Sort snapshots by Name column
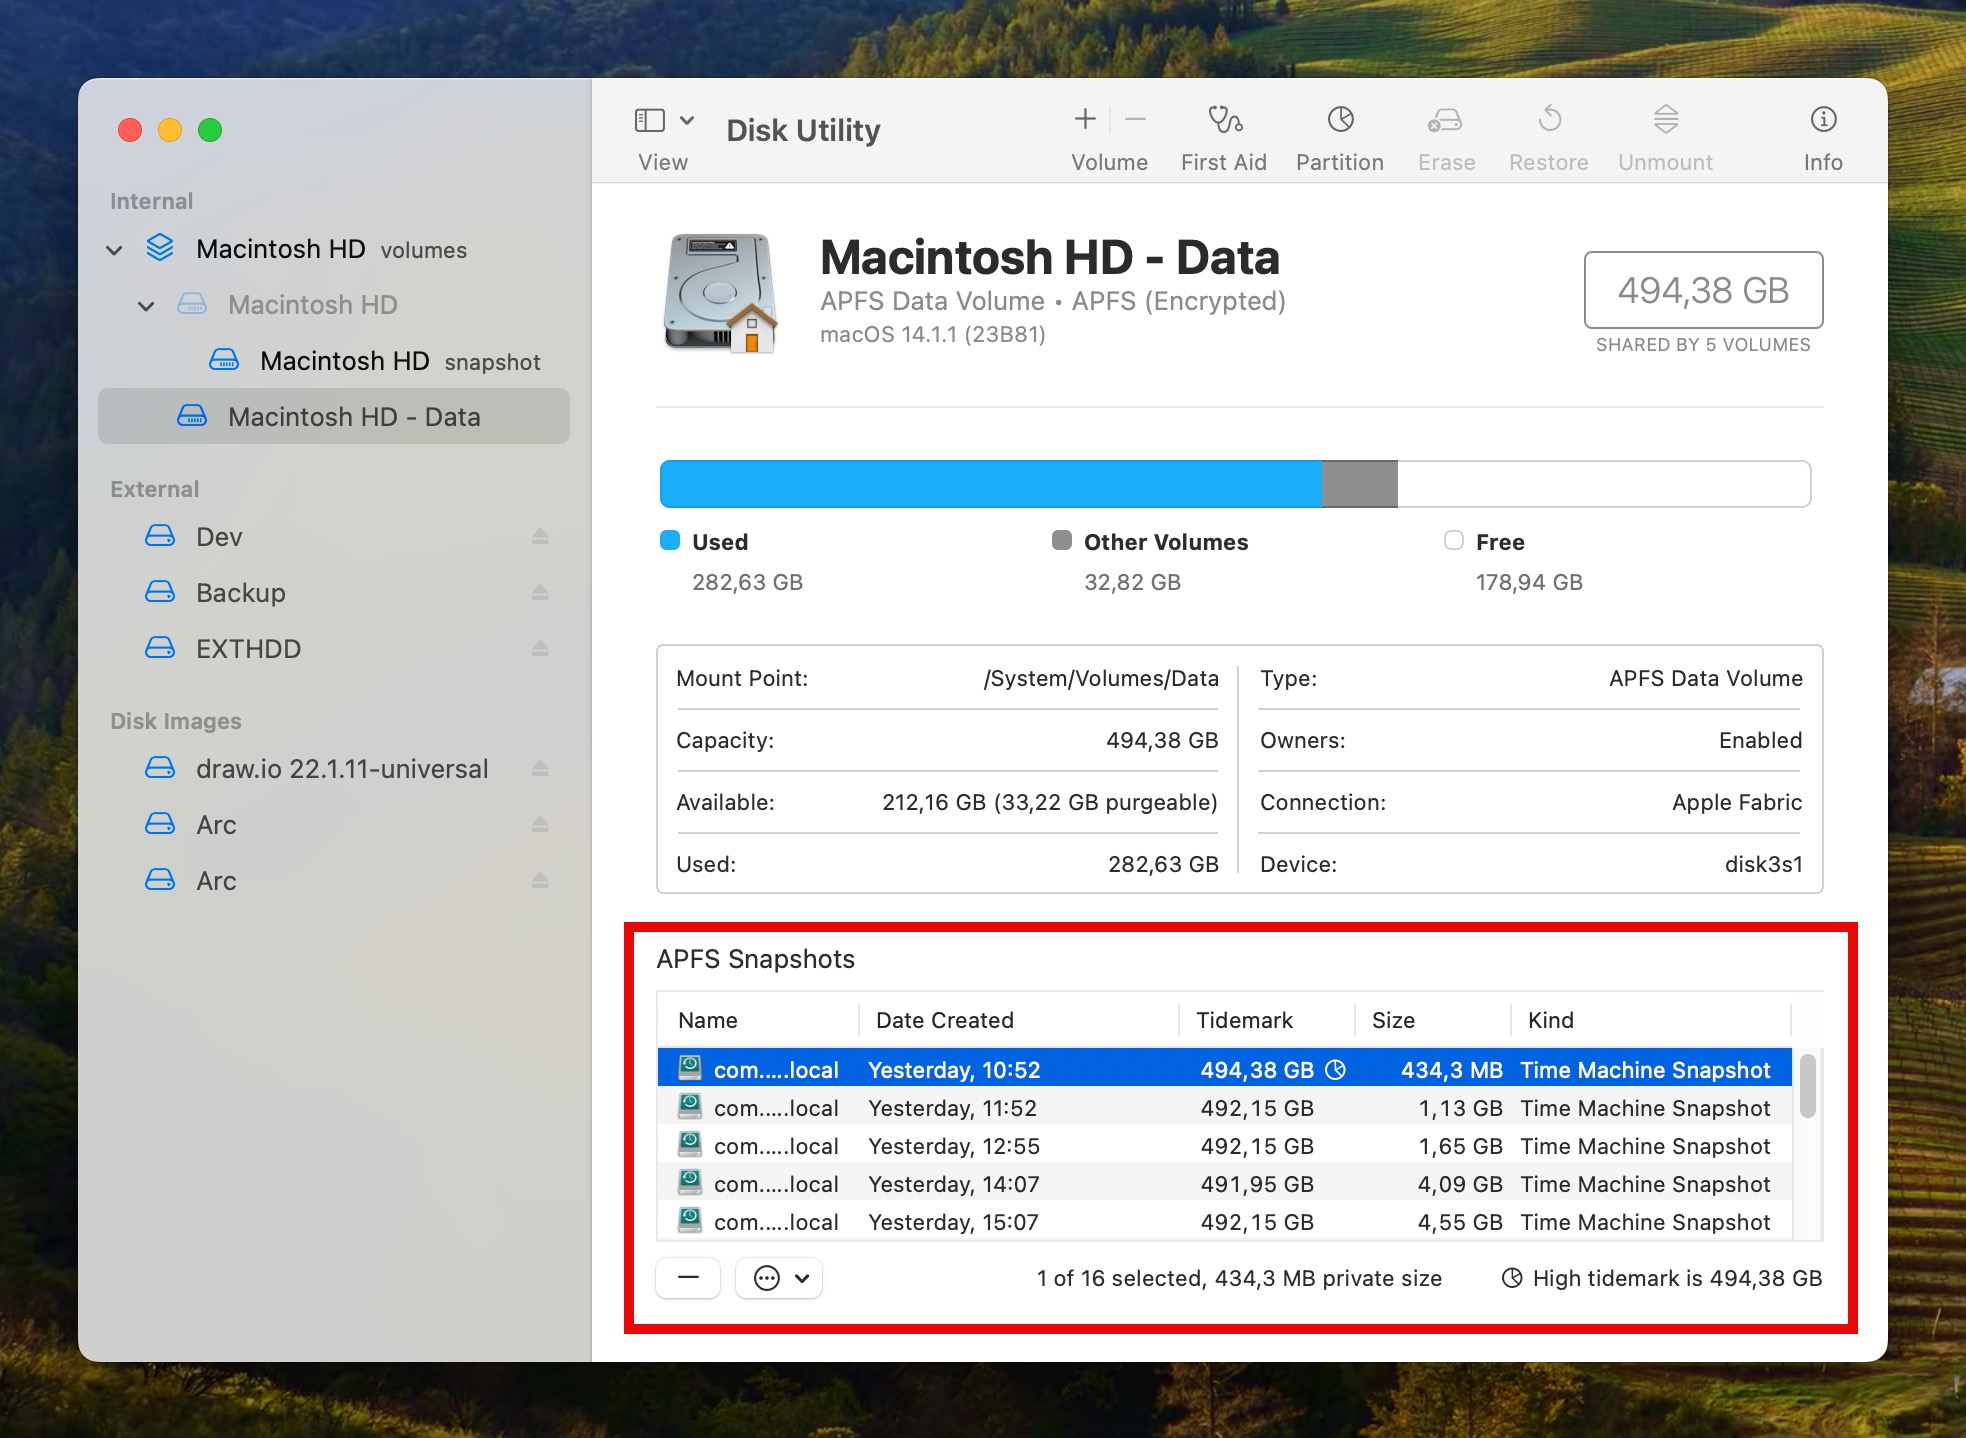Viewport: 1966px width, 1438px height. click(x=758, y=1020)
